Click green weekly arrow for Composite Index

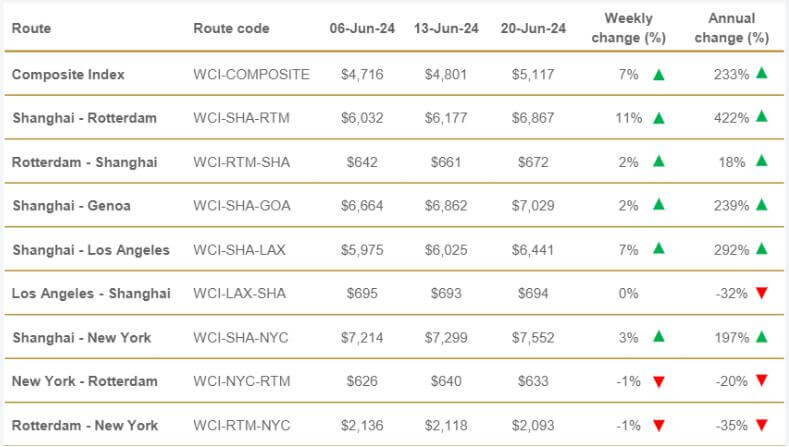click(658, 74)
